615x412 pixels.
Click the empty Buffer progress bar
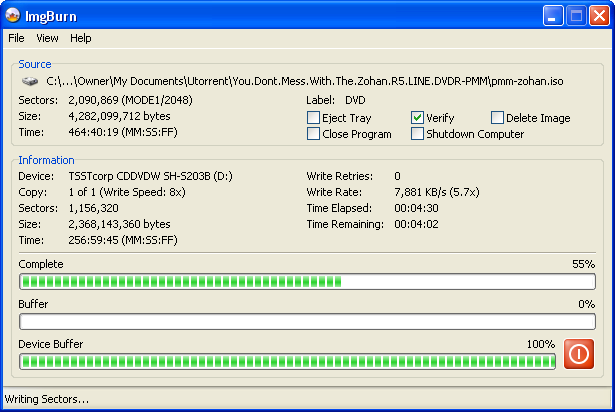point(308,322)
